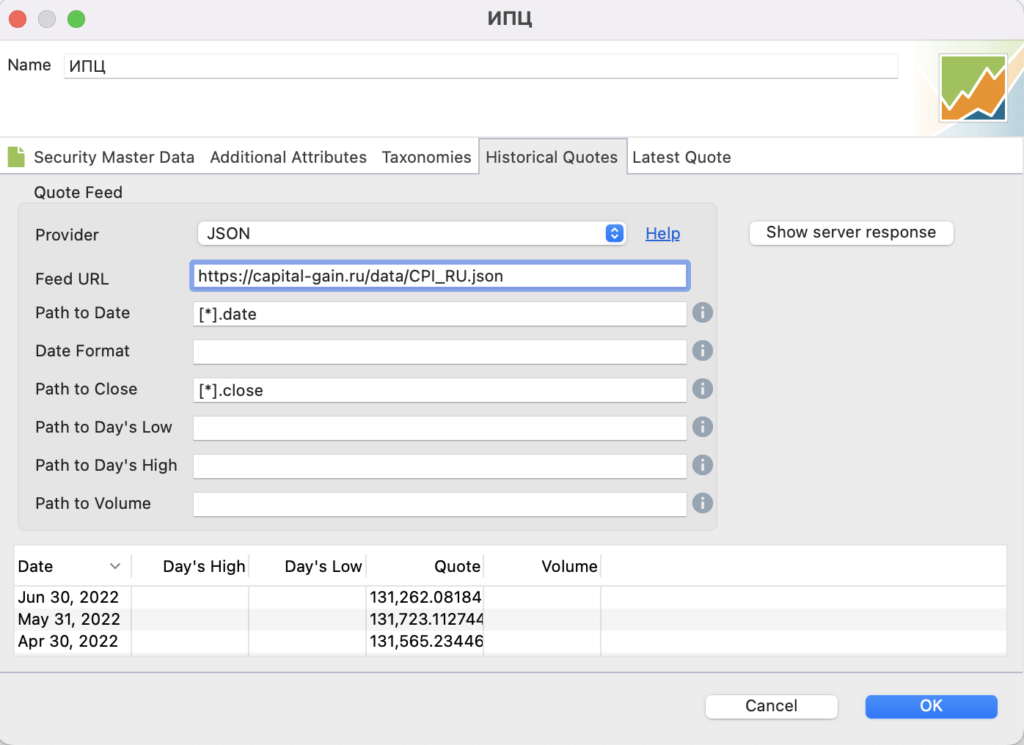Click the info icon beside Path to Date

(x=702, y=313)
